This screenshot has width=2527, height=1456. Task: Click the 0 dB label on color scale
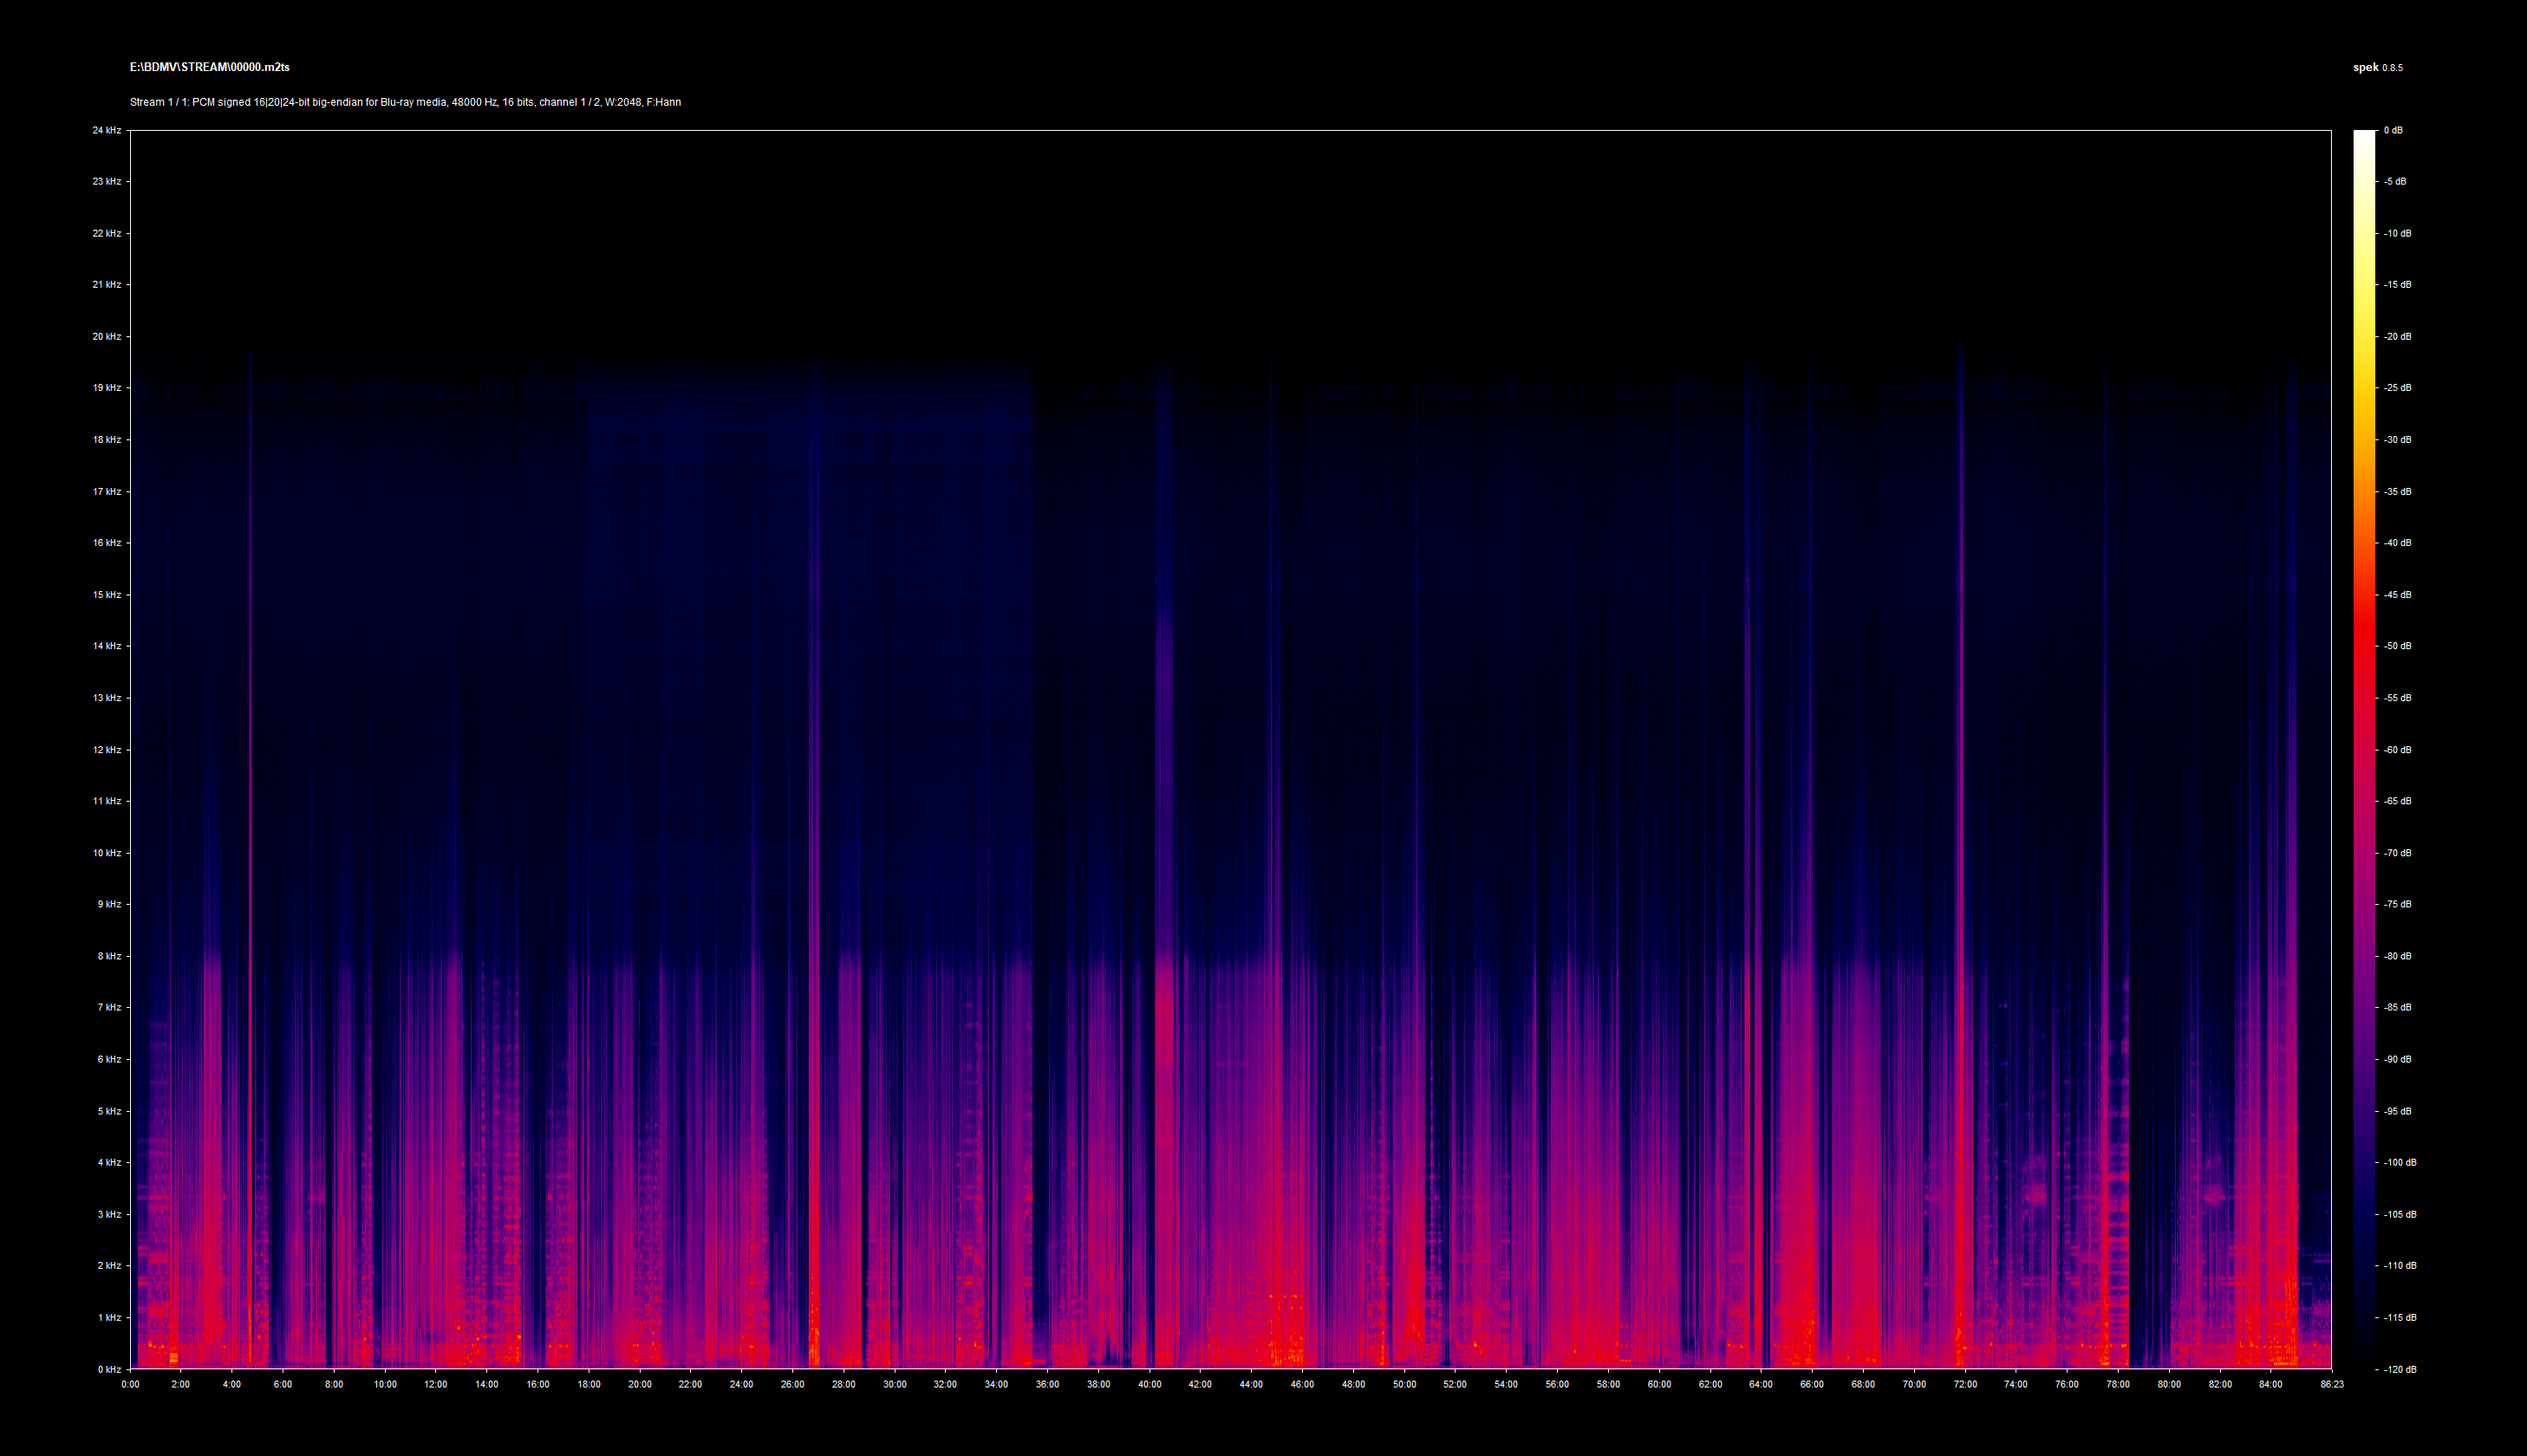click(2393, 130)
